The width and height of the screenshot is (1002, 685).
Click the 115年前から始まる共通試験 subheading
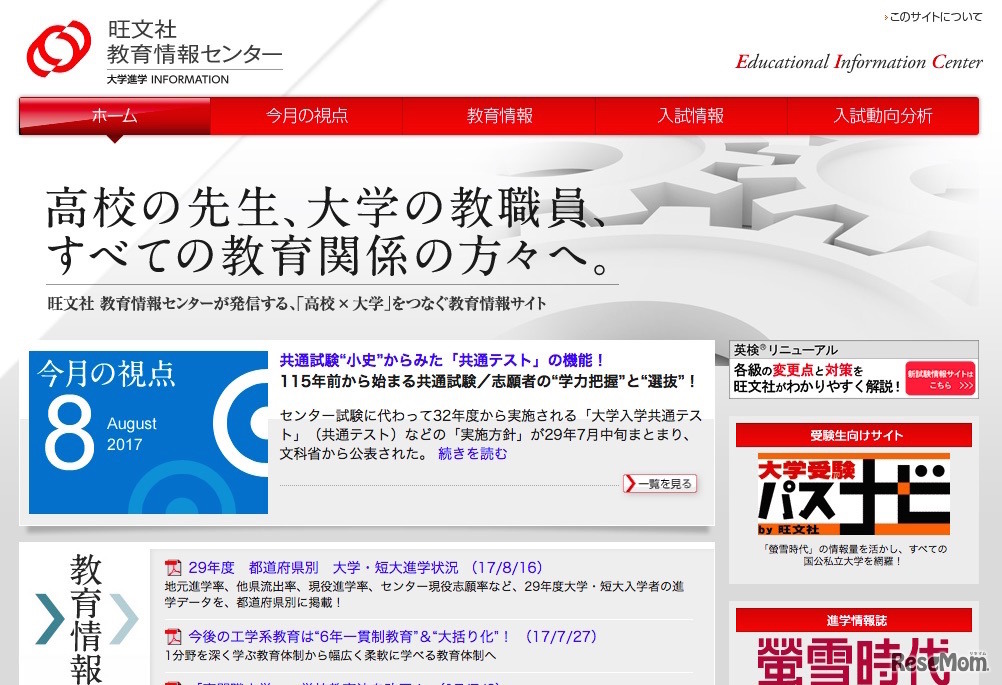[x=488, y=381]
